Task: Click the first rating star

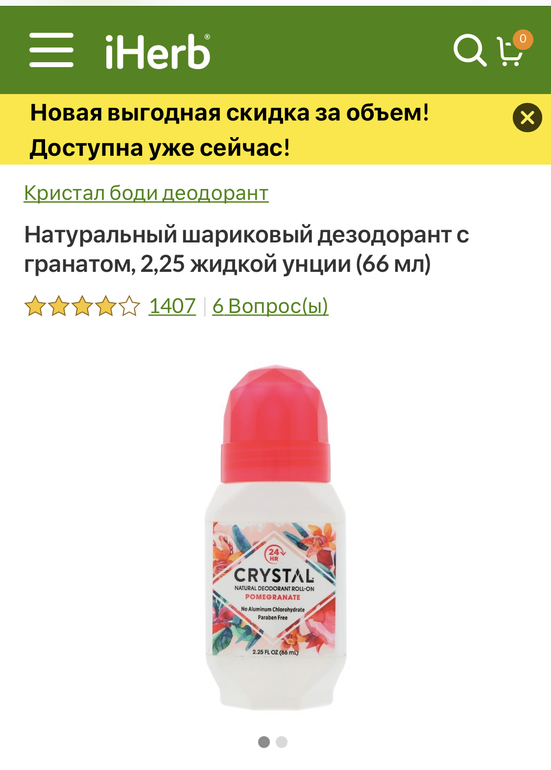Action: click(x=35, y=306)
